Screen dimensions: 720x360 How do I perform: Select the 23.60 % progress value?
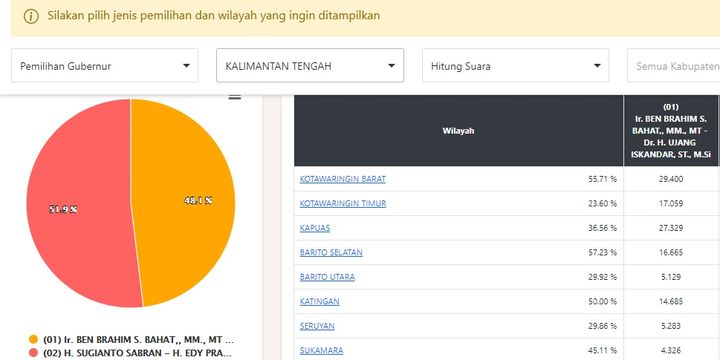pyautogui.click(x=602, y=203)
